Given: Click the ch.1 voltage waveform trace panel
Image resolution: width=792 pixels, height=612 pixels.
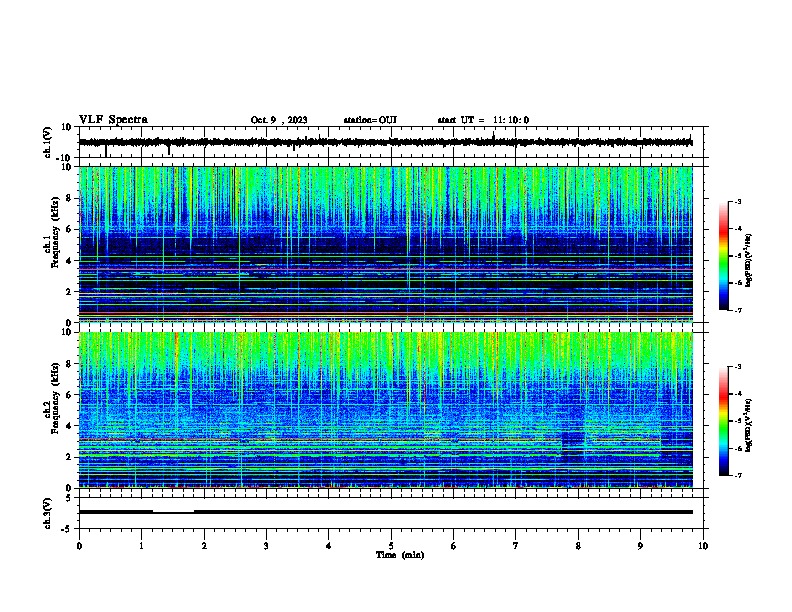Looking at the screenshot, I should click(x=390, y=142).
